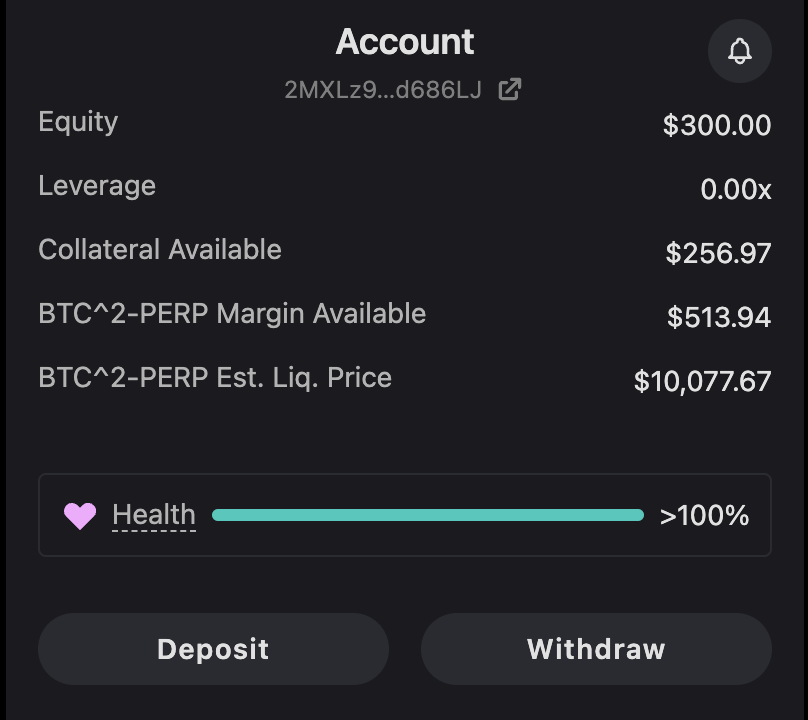
Task: Click the Deposit button
Action: click(213, 649)
